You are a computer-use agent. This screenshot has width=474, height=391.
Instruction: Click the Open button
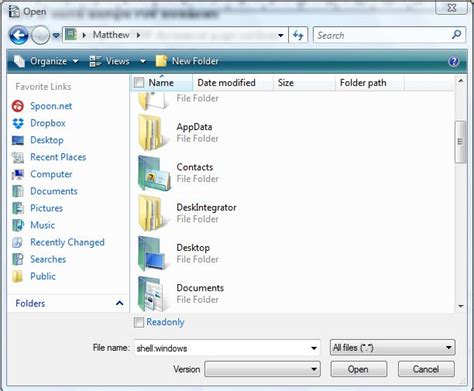(x=359, y=369)
